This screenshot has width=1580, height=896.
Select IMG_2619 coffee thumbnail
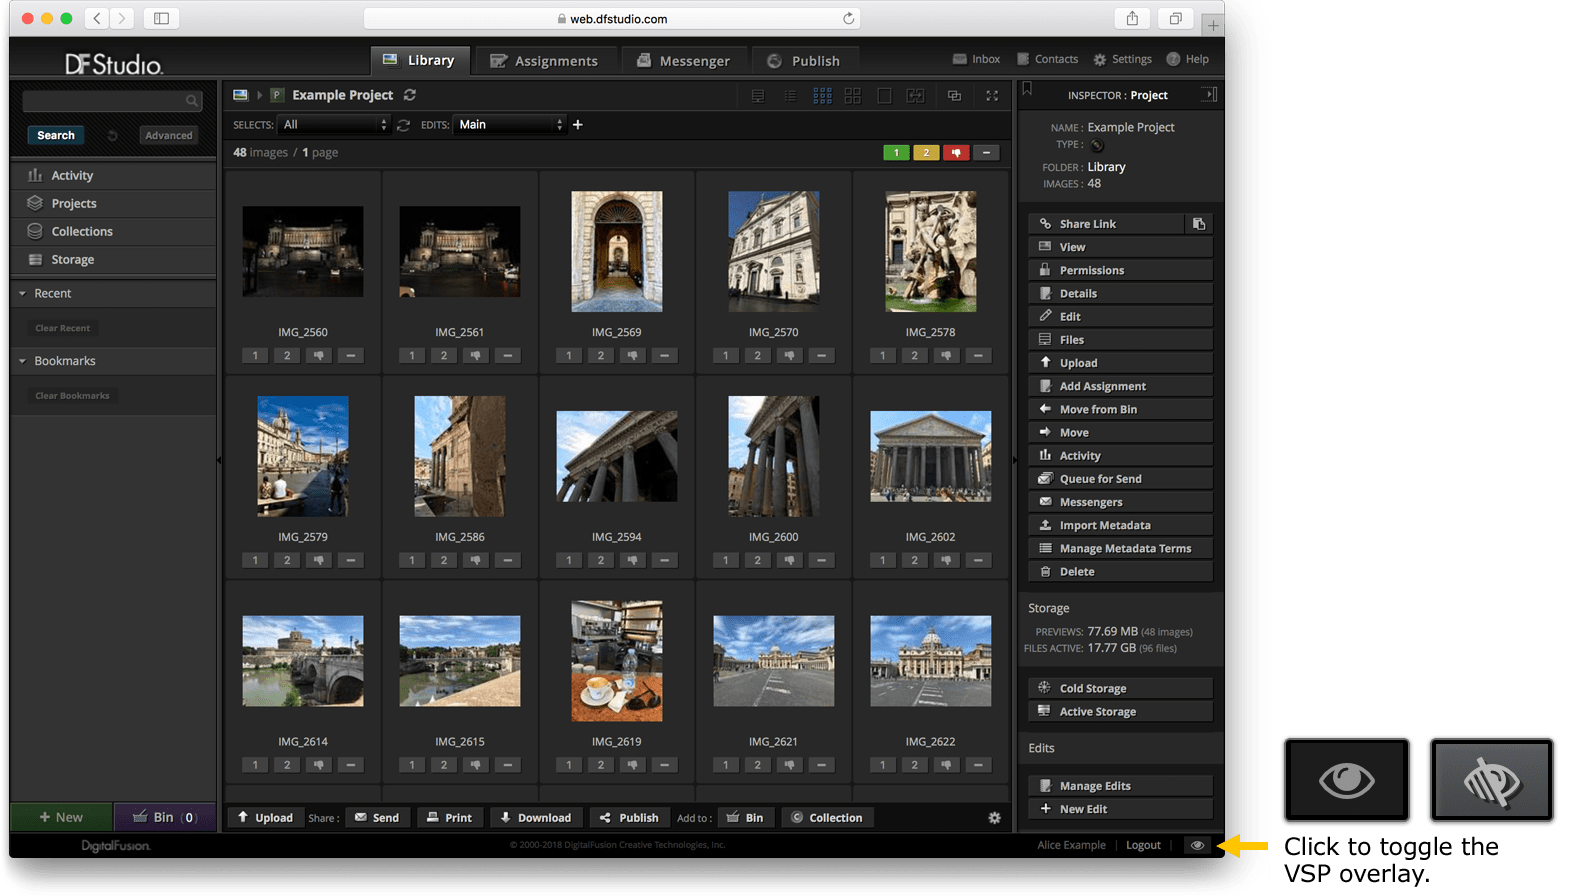click(x=616, y=661)
